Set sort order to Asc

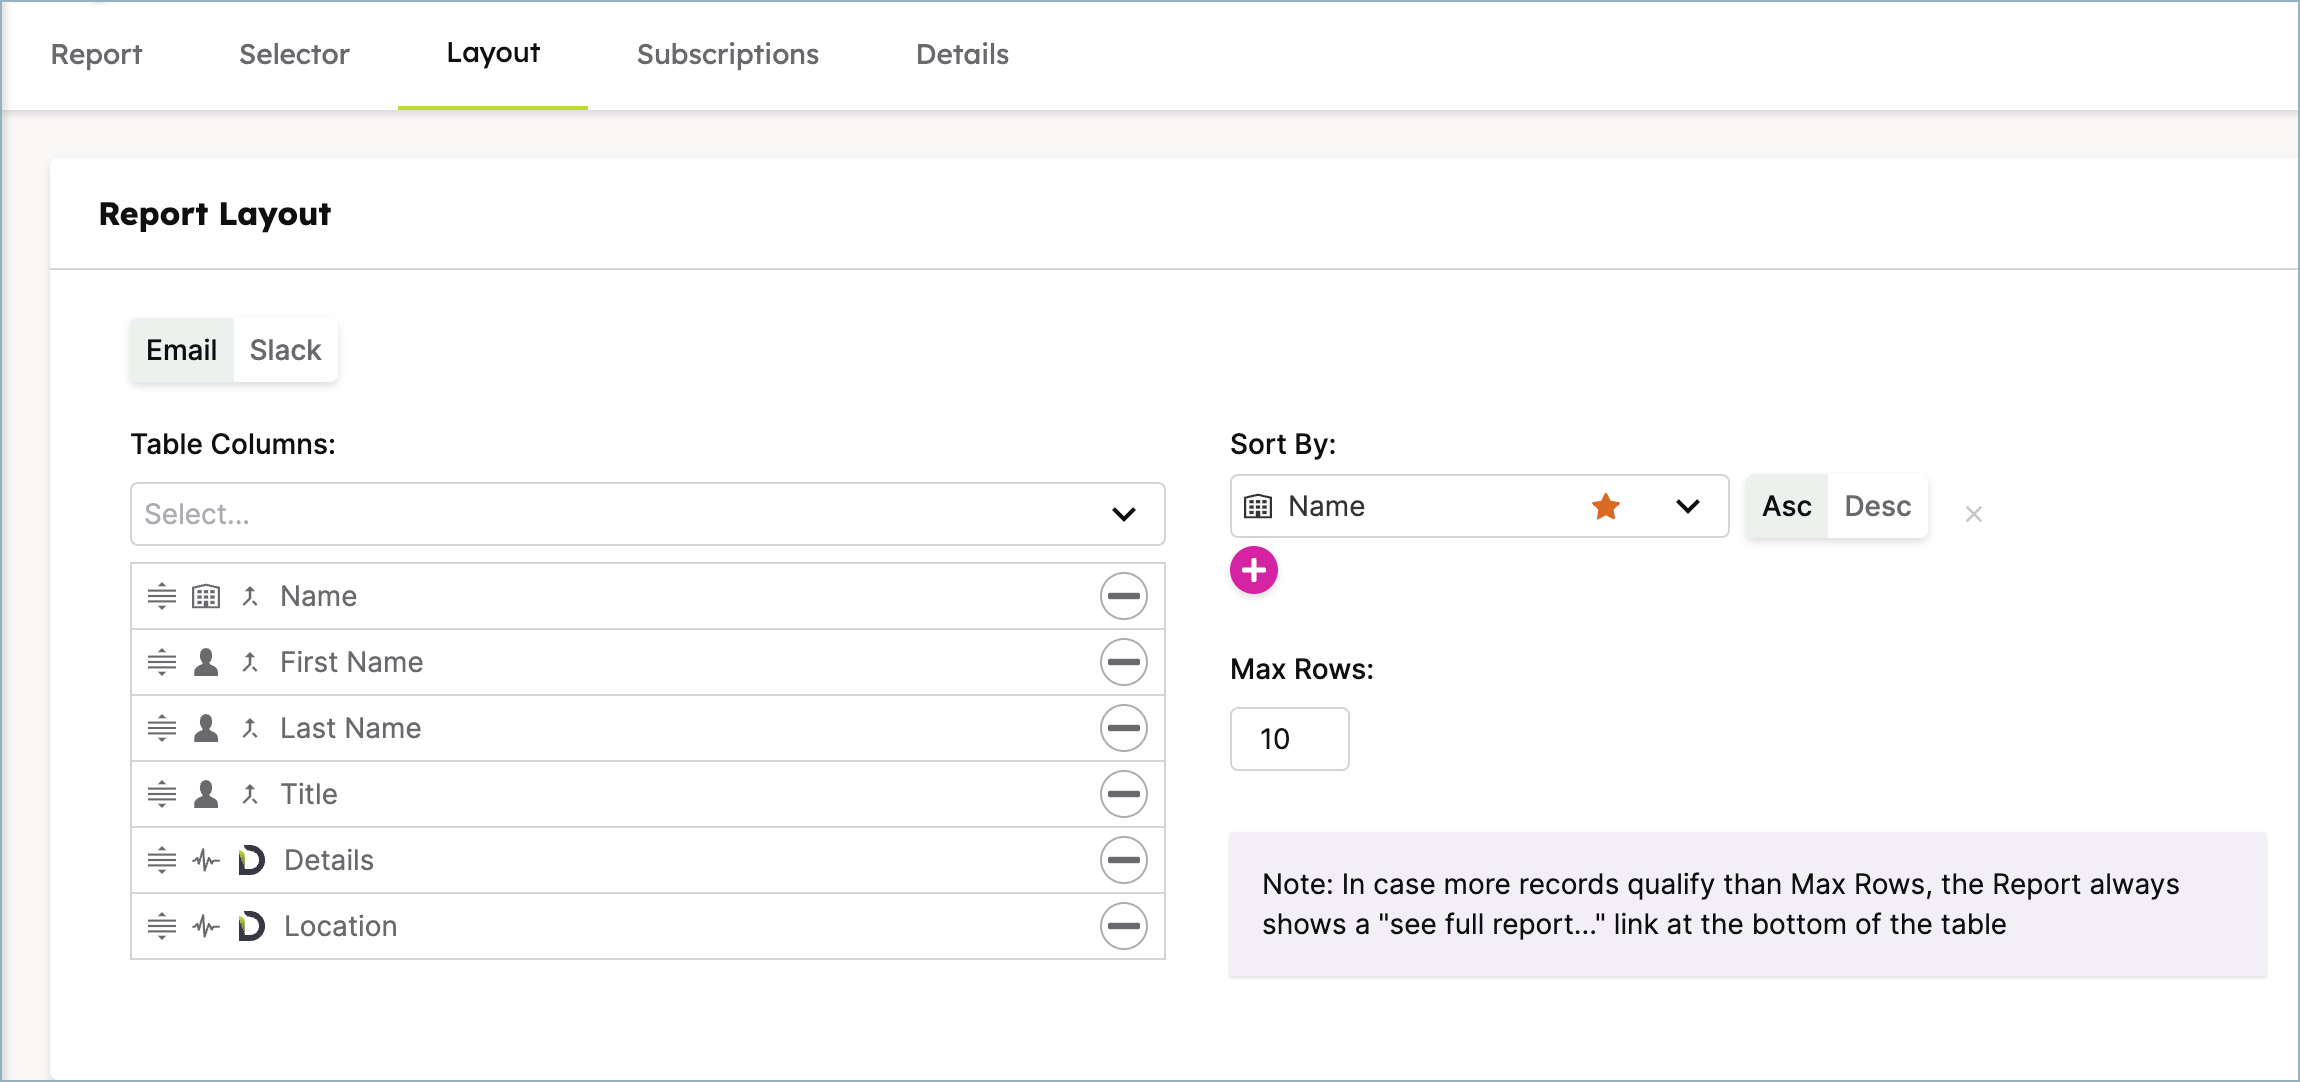pyautogui.click(x=1787, y=506)
